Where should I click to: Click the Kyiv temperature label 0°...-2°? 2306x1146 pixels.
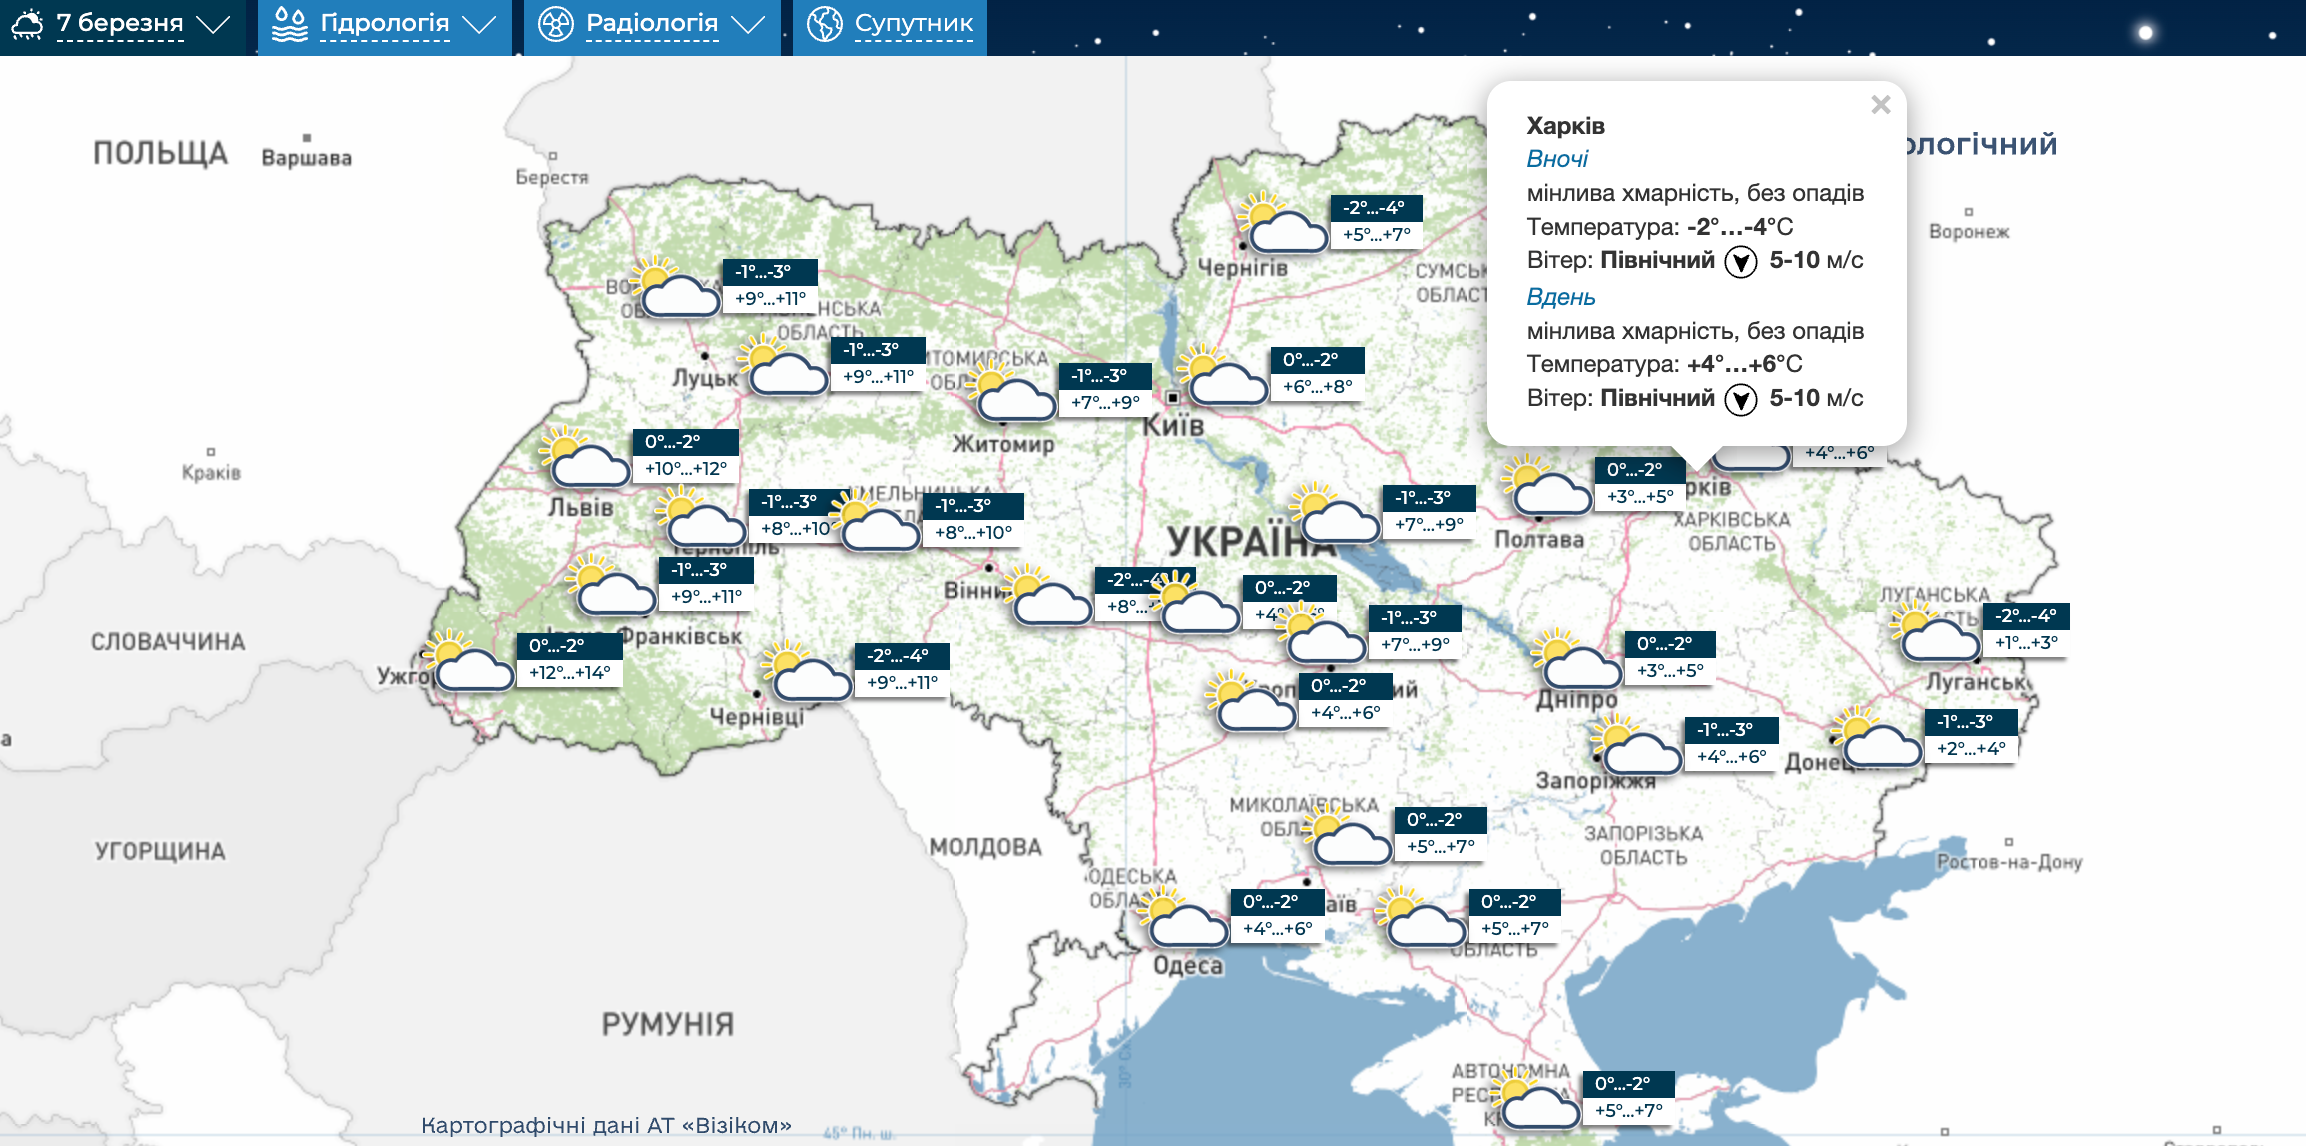click(x=1310, y=360)
